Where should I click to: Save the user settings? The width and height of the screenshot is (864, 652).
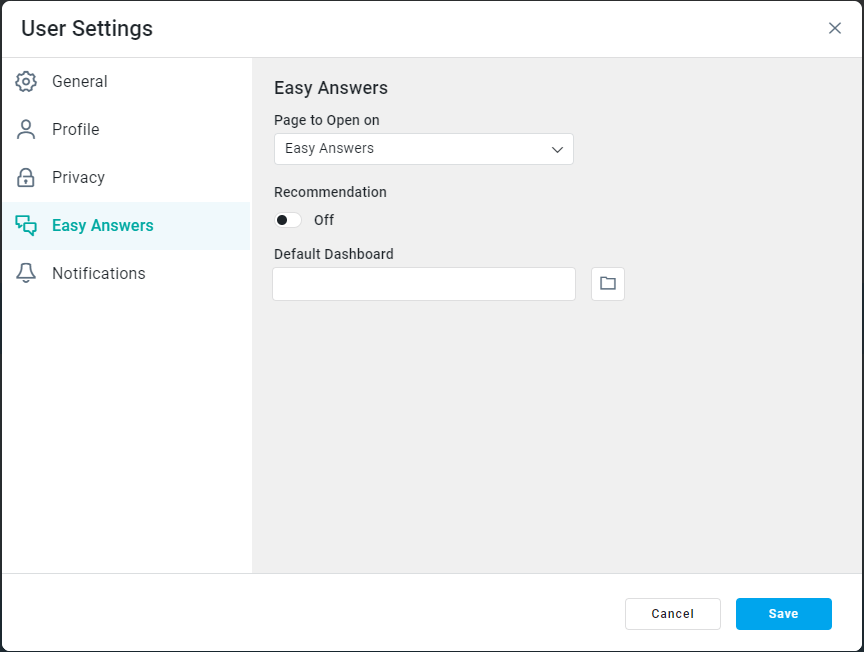[783, 614]
